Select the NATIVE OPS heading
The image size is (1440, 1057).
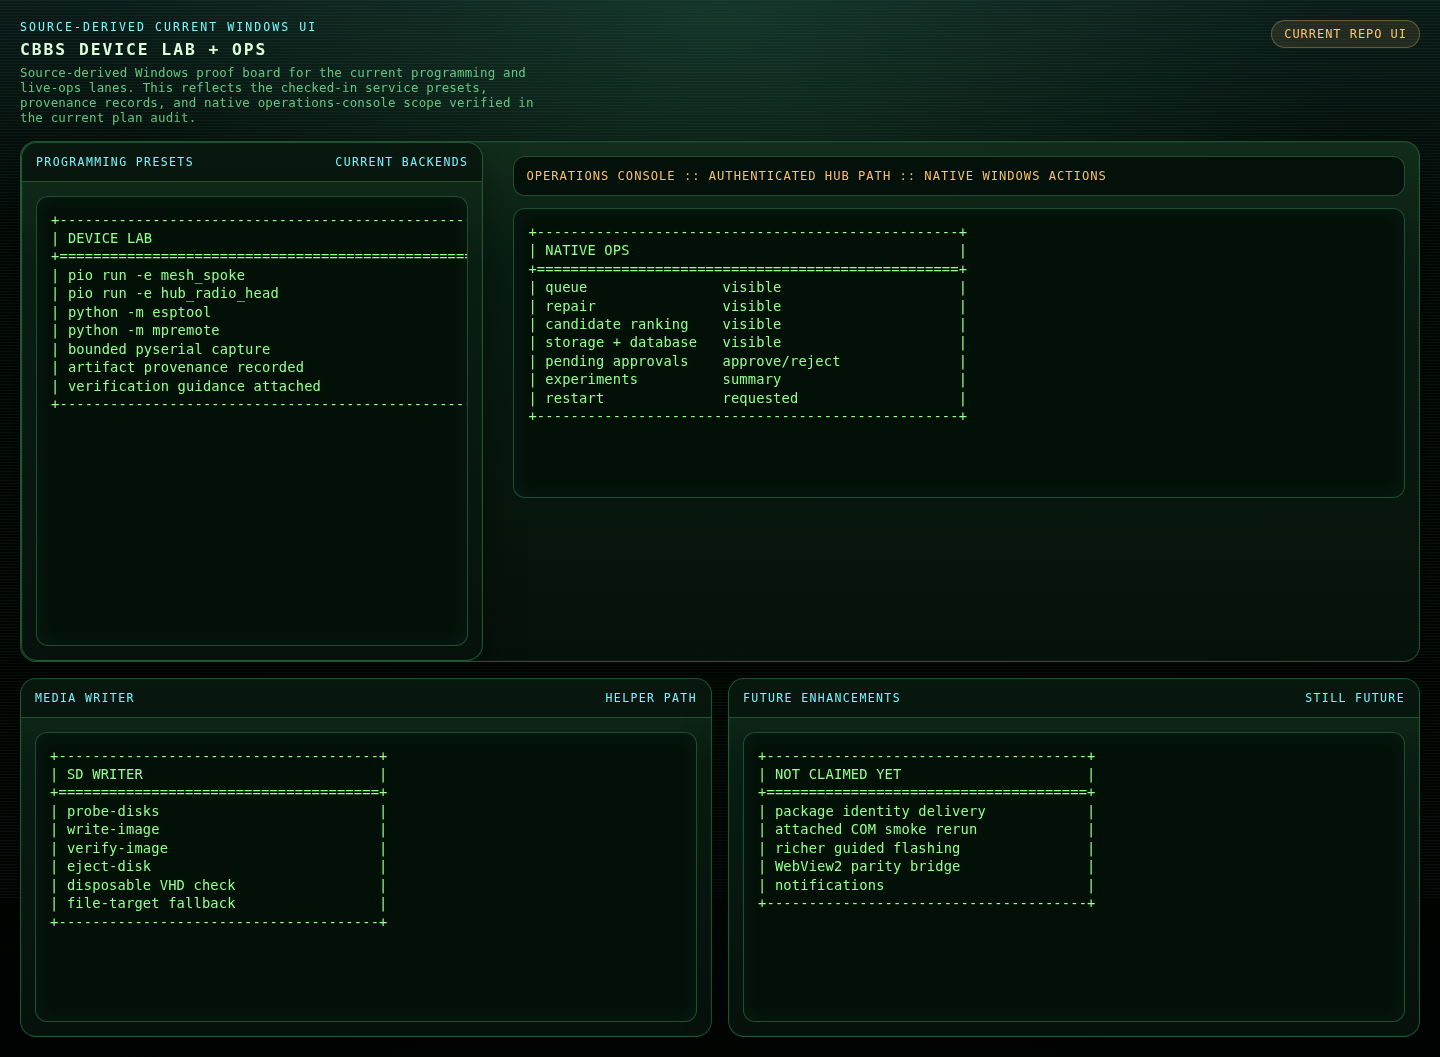coord(587,250)
